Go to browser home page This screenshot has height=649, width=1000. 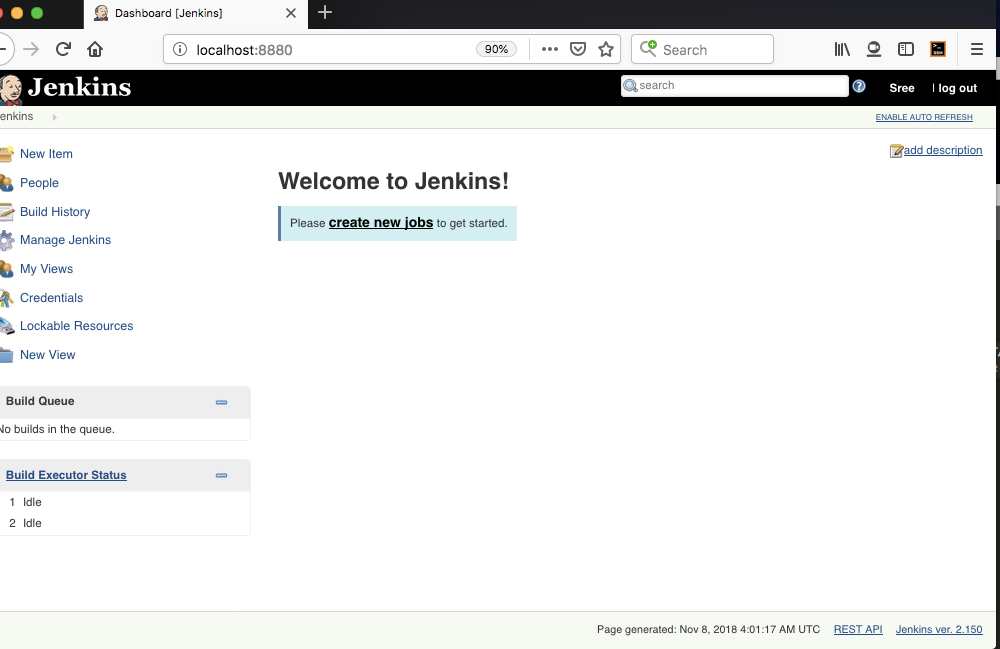pyautogui.click(x=95, y=49)
